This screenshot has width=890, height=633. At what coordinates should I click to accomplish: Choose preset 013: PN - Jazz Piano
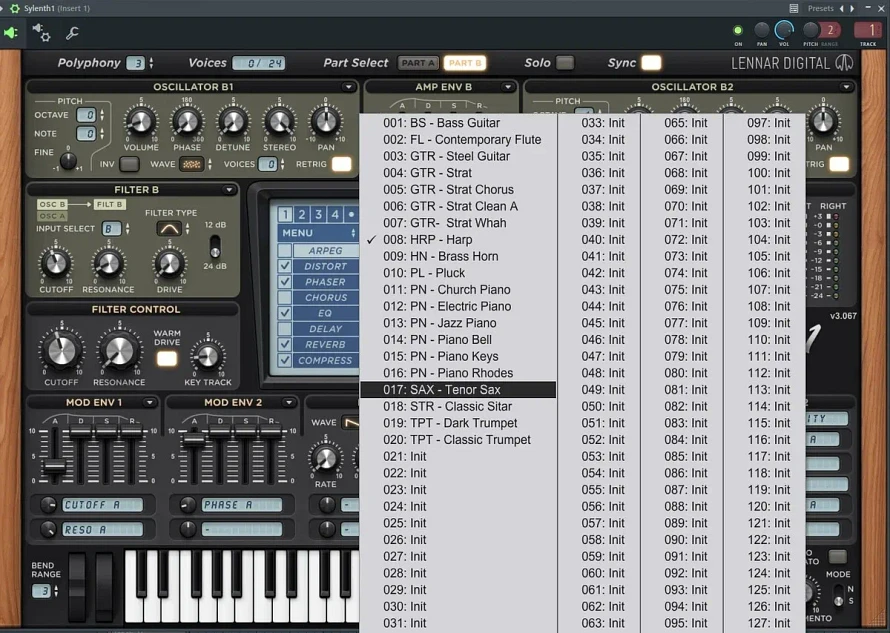pos(458,323)
